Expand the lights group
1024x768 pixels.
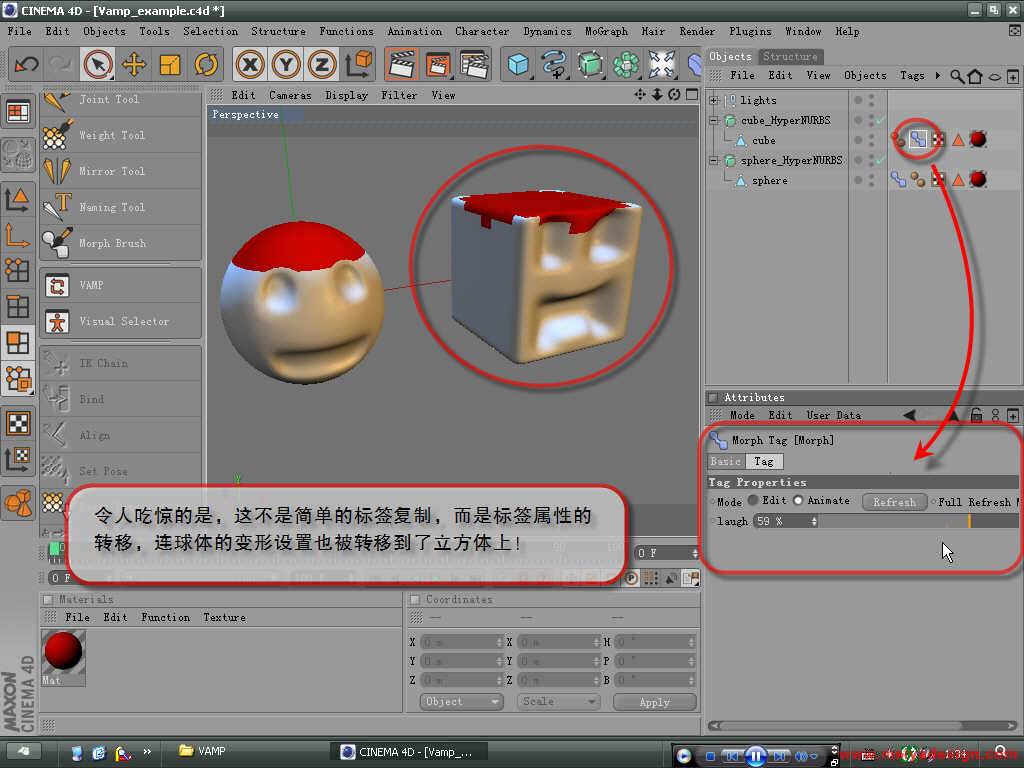(x=713, y=100)
